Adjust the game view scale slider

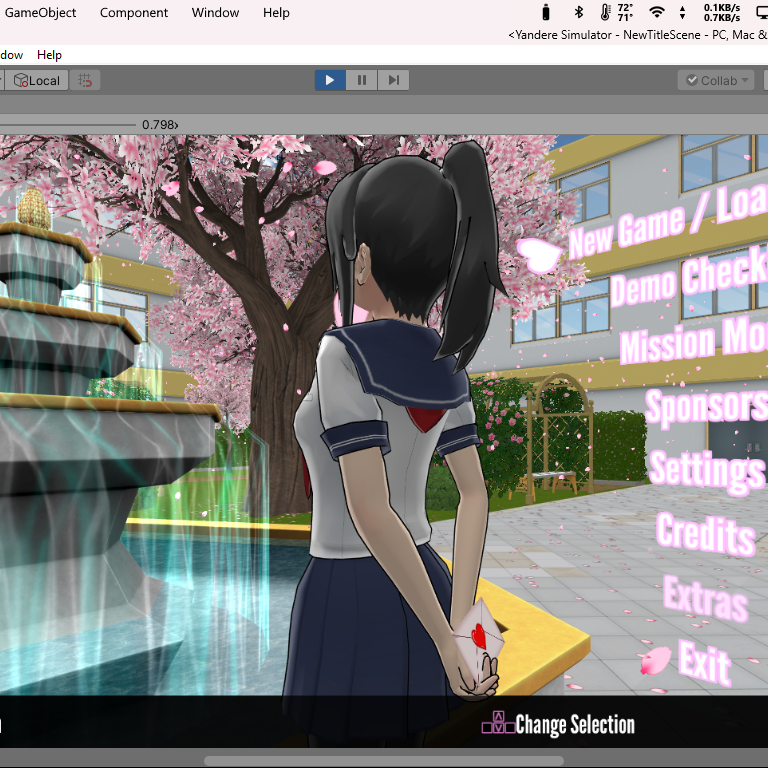point(68,124)
